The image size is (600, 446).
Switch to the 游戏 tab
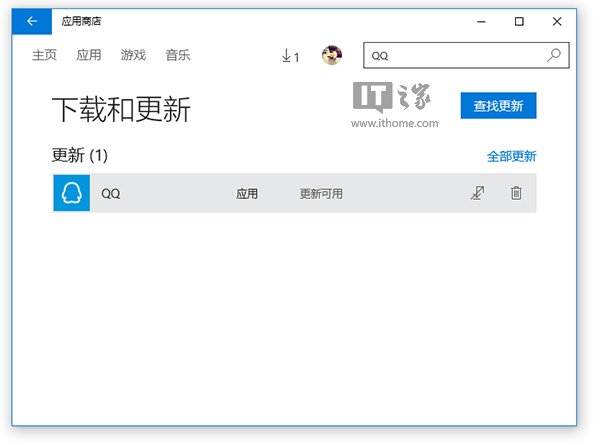(x=133, y=55)
